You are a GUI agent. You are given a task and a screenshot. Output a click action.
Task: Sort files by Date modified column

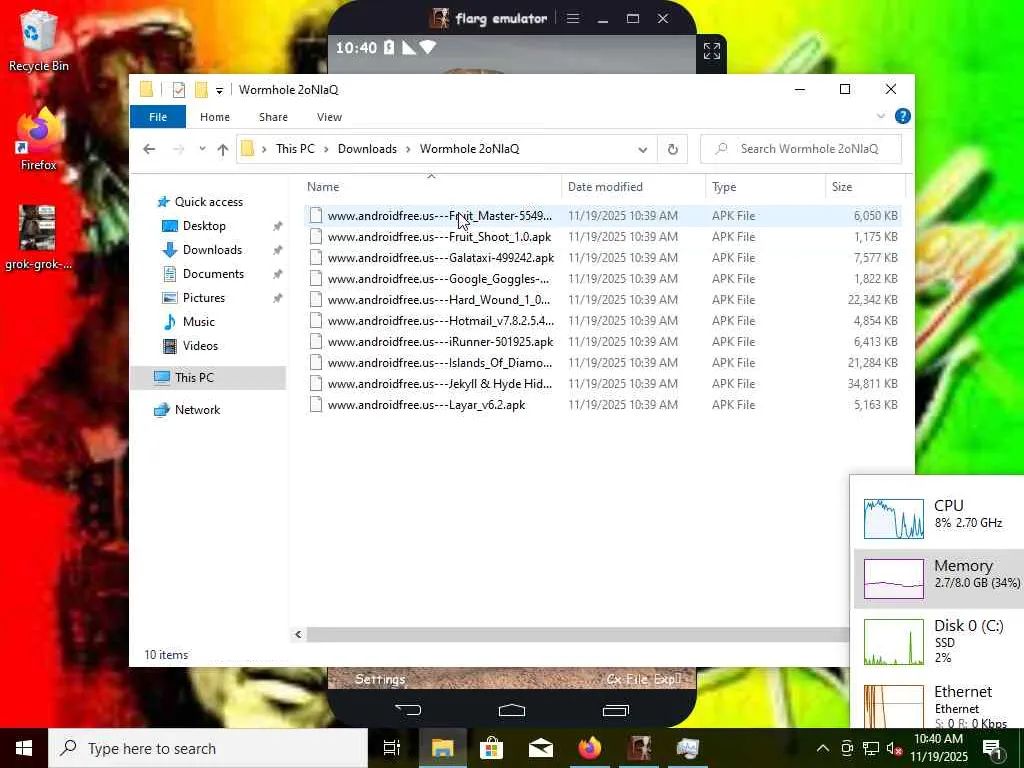633,187
